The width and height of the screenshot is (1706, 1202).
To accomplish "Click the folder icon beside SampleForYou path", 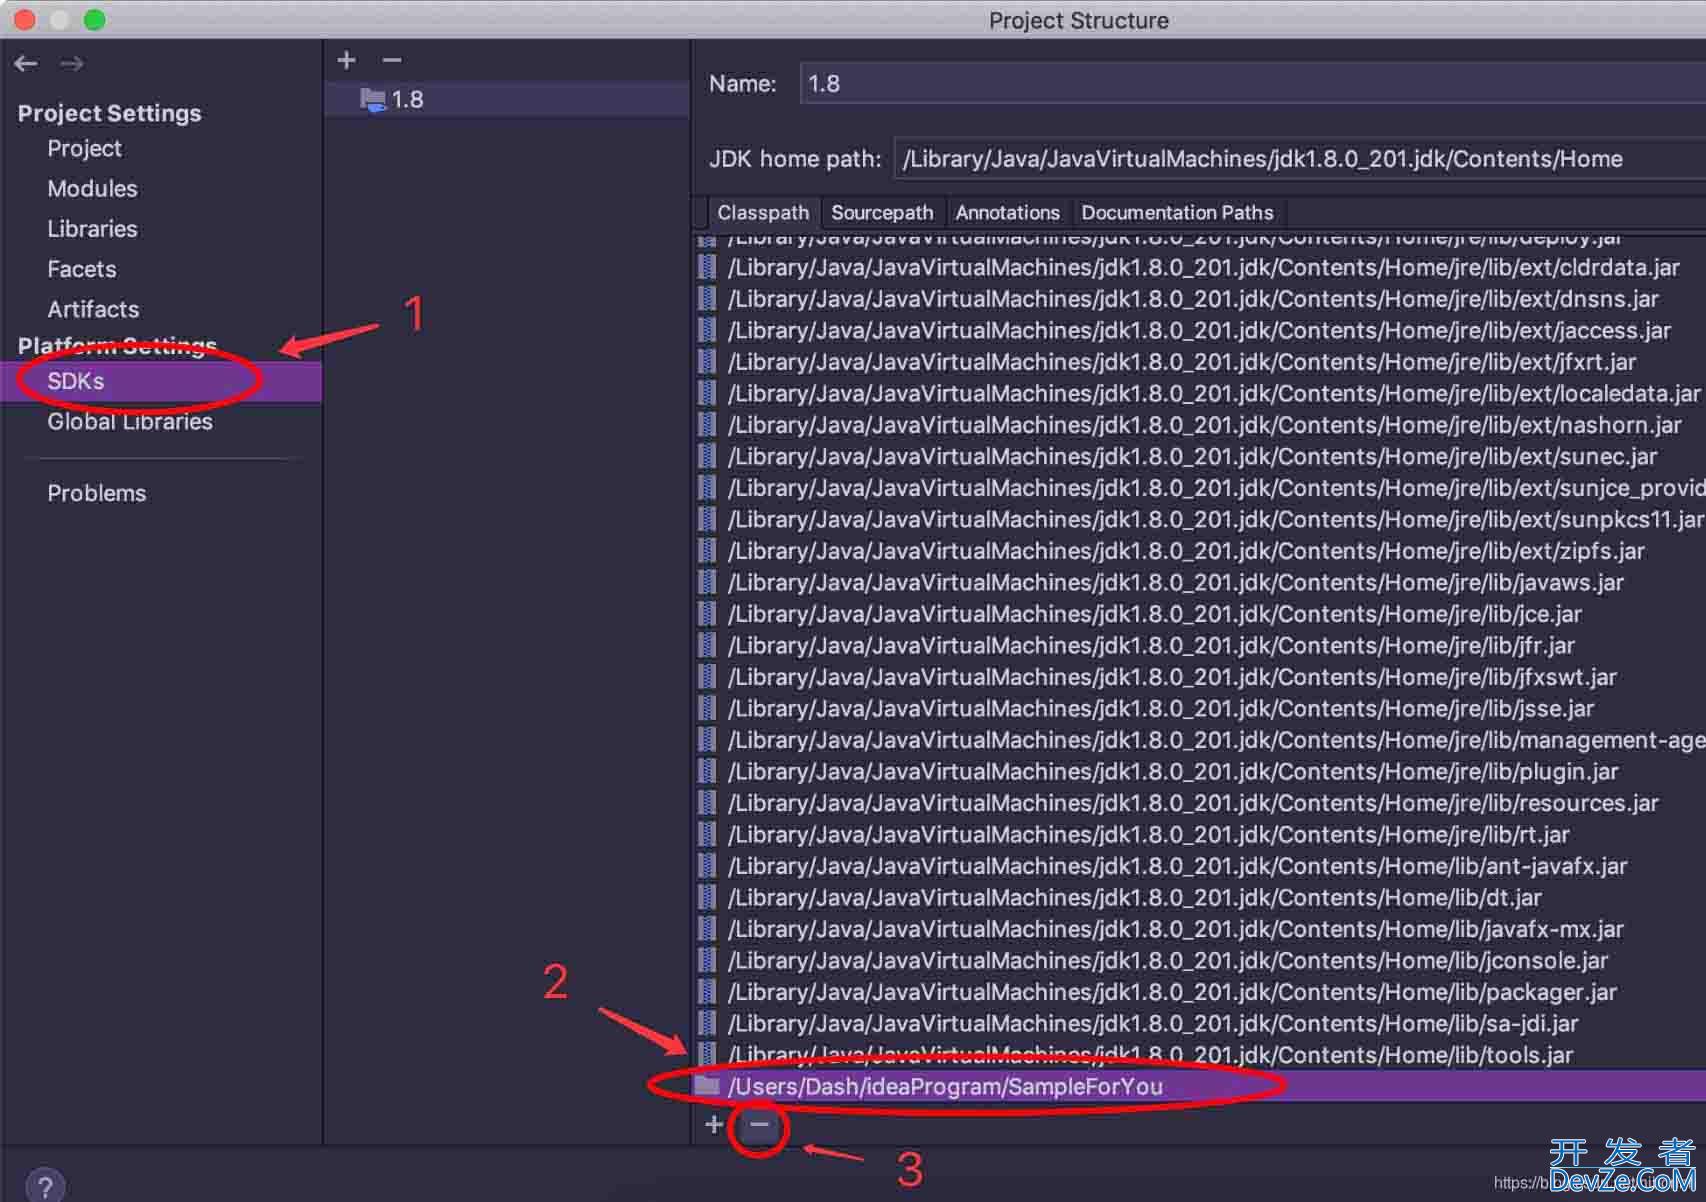I will [x=707, y=1086].
